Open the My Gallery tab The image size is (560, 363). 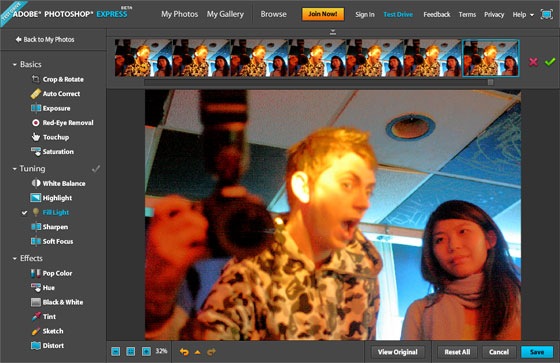(x=225, y=14)
